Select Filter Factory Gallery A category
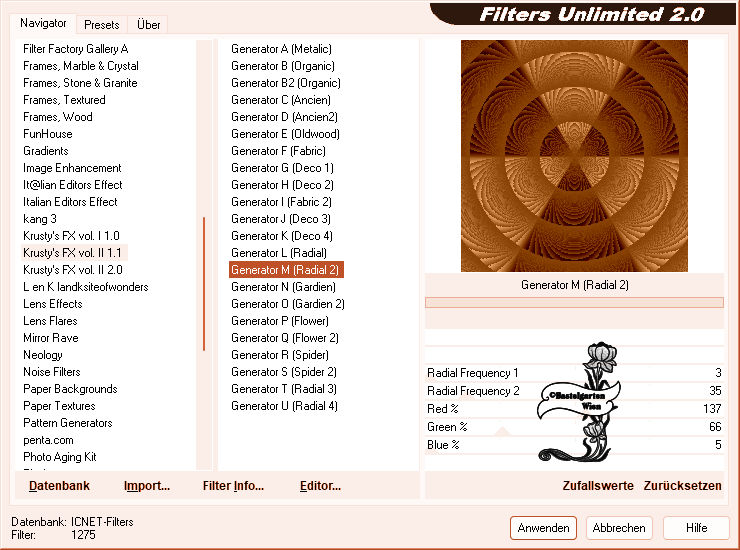The height and width of the screenshot is (550, 740). coord(76,49)
